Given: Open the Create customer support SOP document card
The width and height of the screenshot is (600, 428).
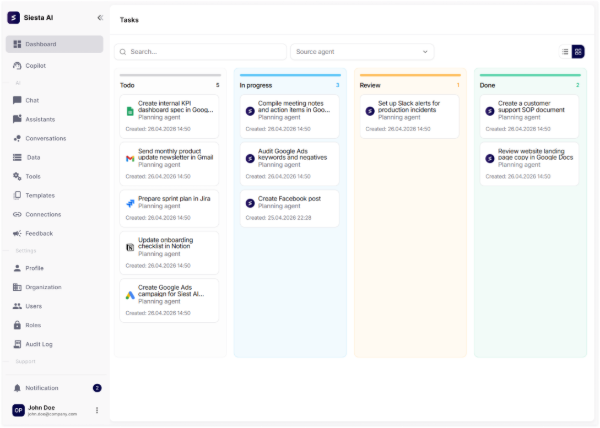Looking at the screenshot, I should 530,115.
